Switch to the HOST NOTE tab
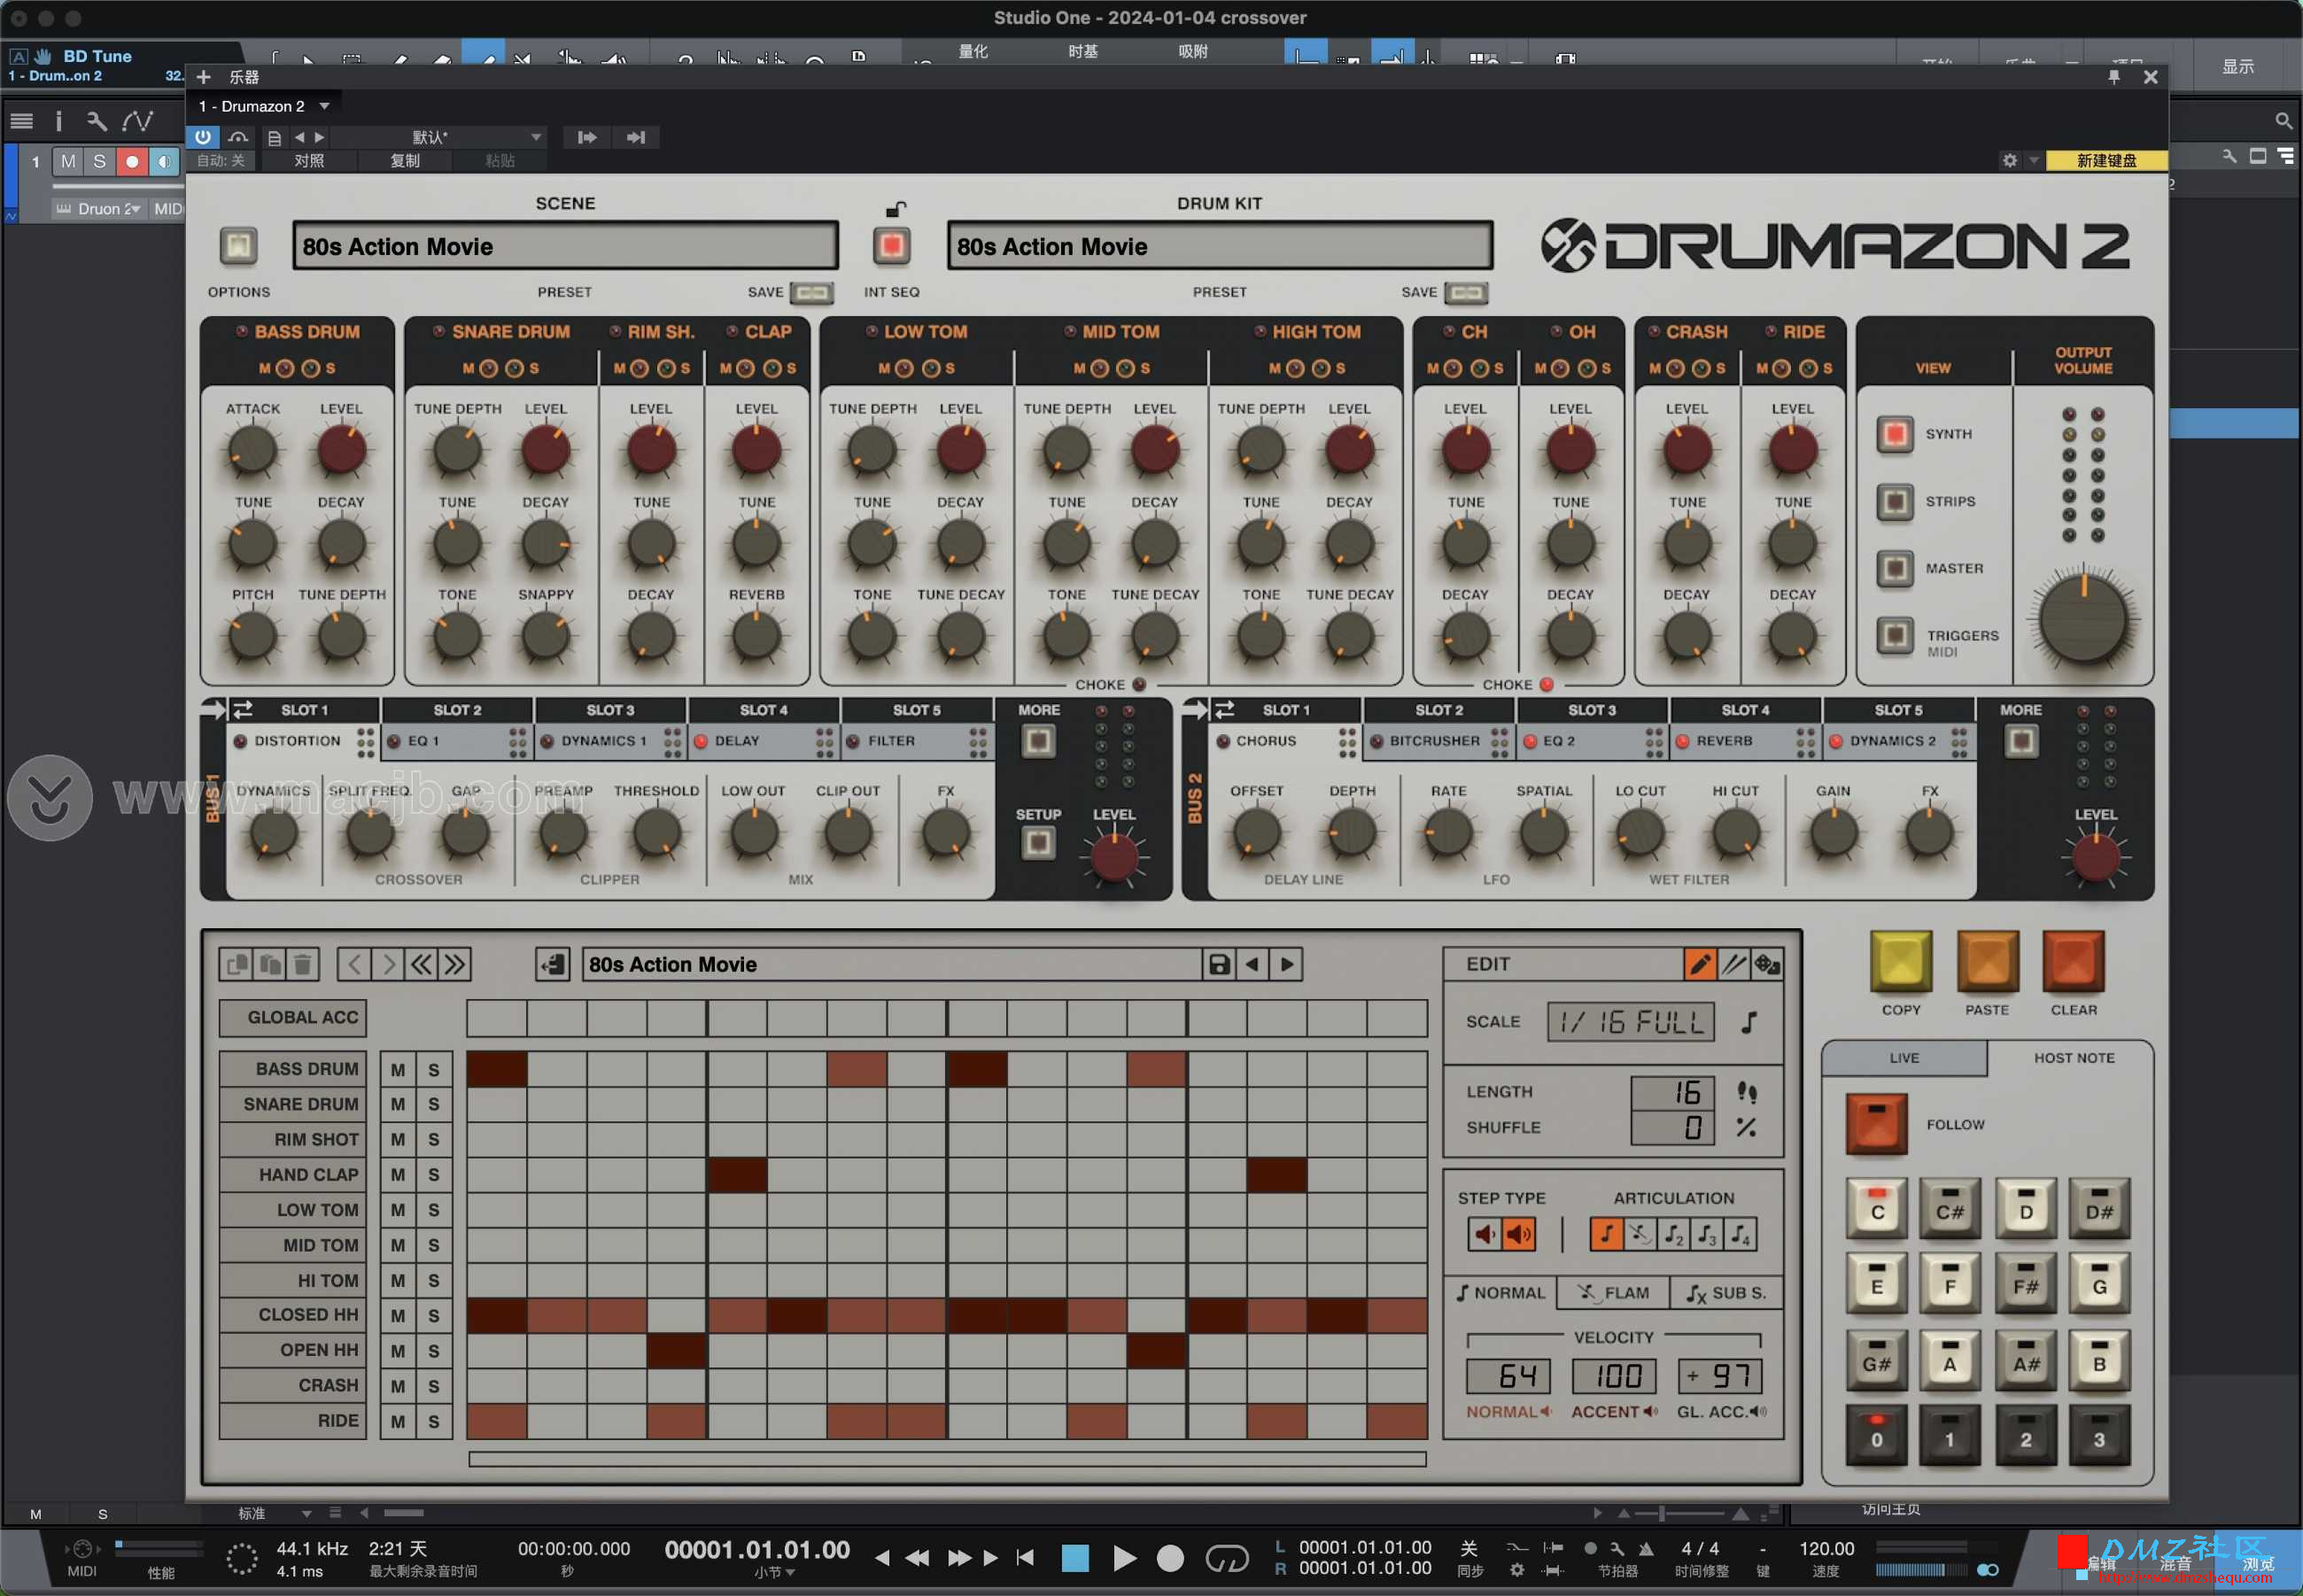The image size is (2303, 1596). (2073, 1058)
